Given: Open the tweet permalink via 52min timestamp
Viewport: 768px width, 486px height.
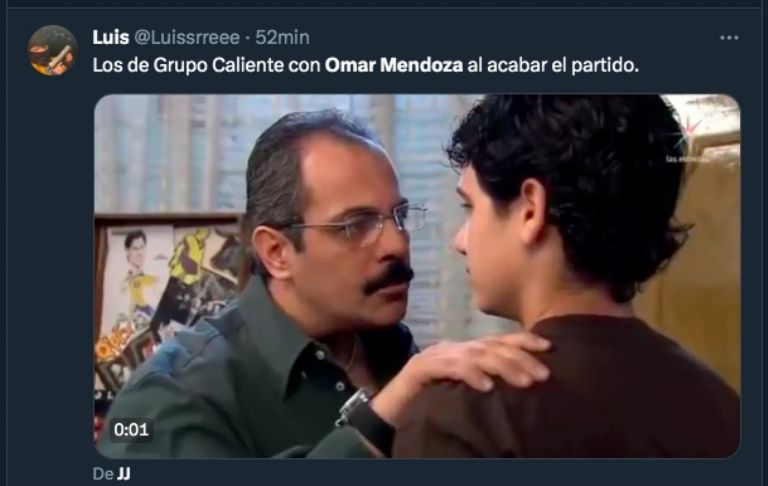Looking at the screenshot, I should coord(283,37).
